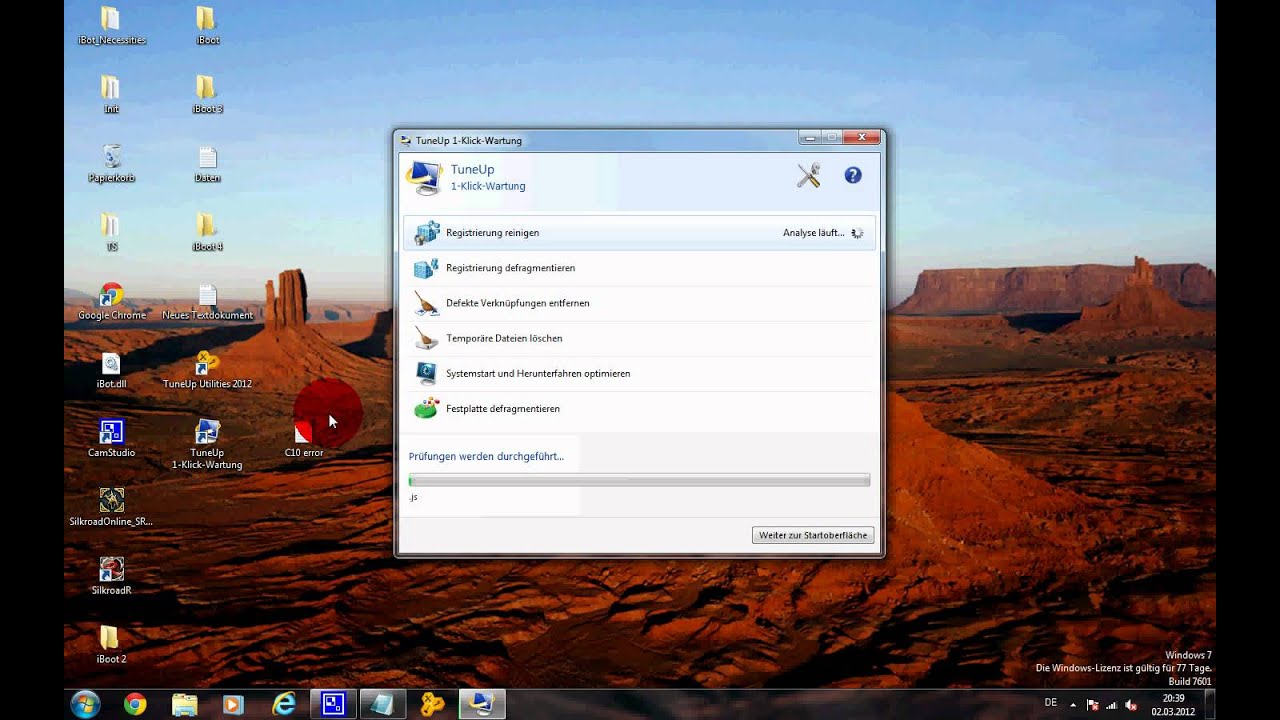The width and height of the screenshot is (1280, 720).
Task: Select the C10 error desktop file
Action: 304,440
